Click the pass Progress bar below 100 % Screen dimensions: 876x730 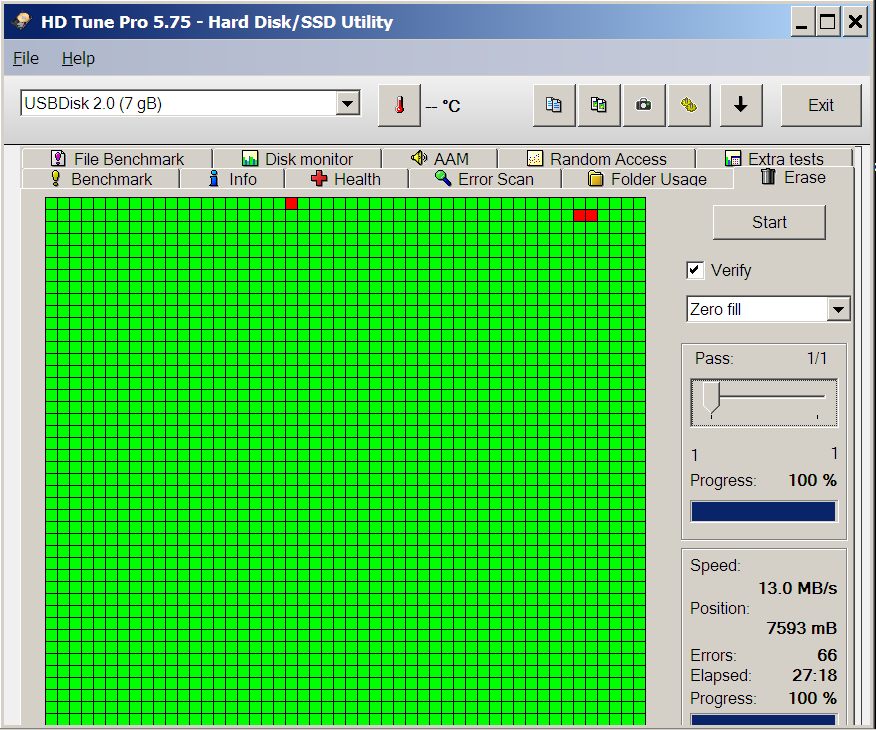pos(763,512)
